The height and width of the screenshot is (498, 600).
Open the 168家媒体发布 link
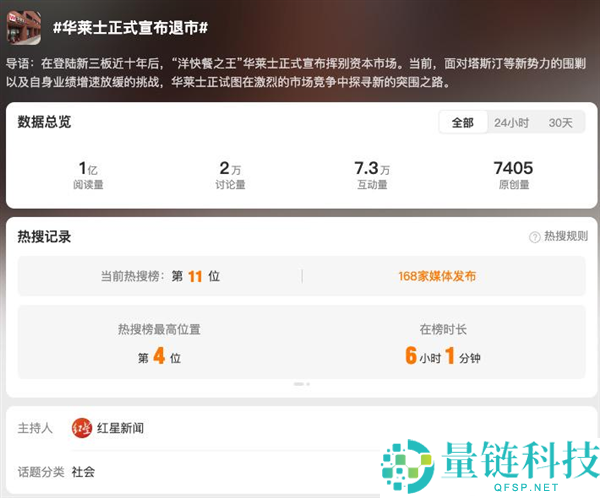[437, 276]
